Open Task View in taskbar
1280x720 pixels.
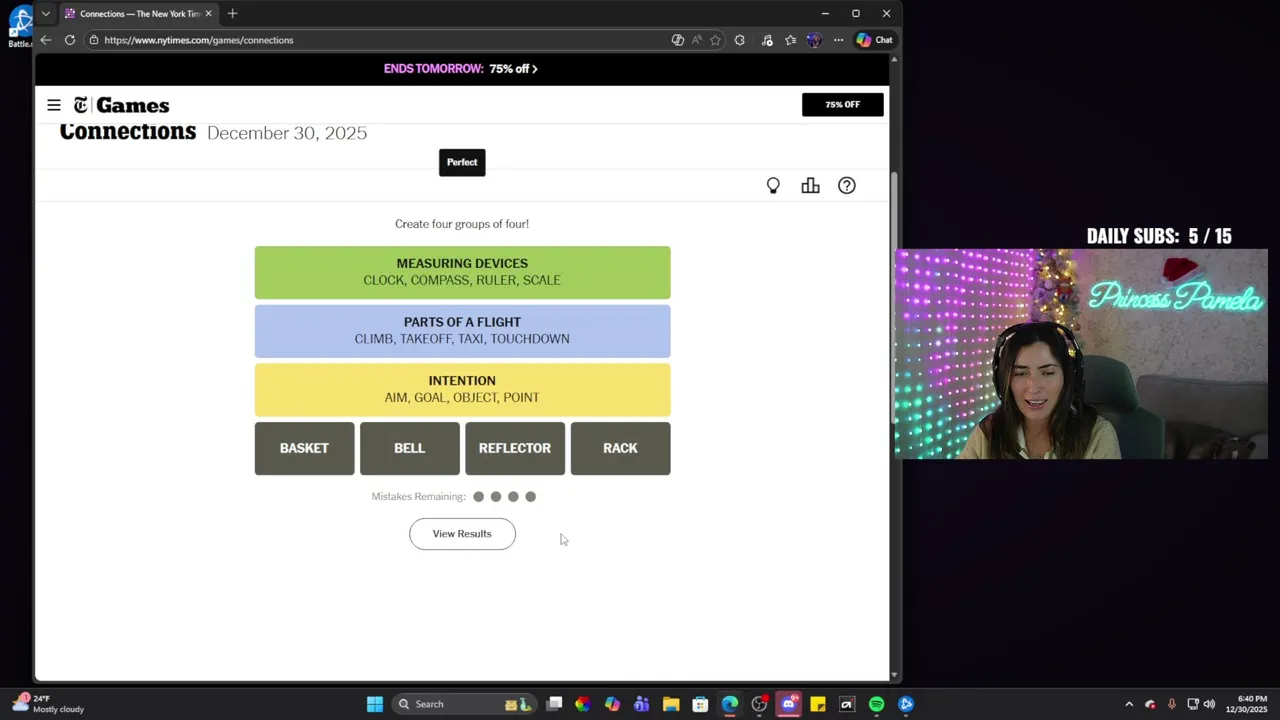[554, 704]
